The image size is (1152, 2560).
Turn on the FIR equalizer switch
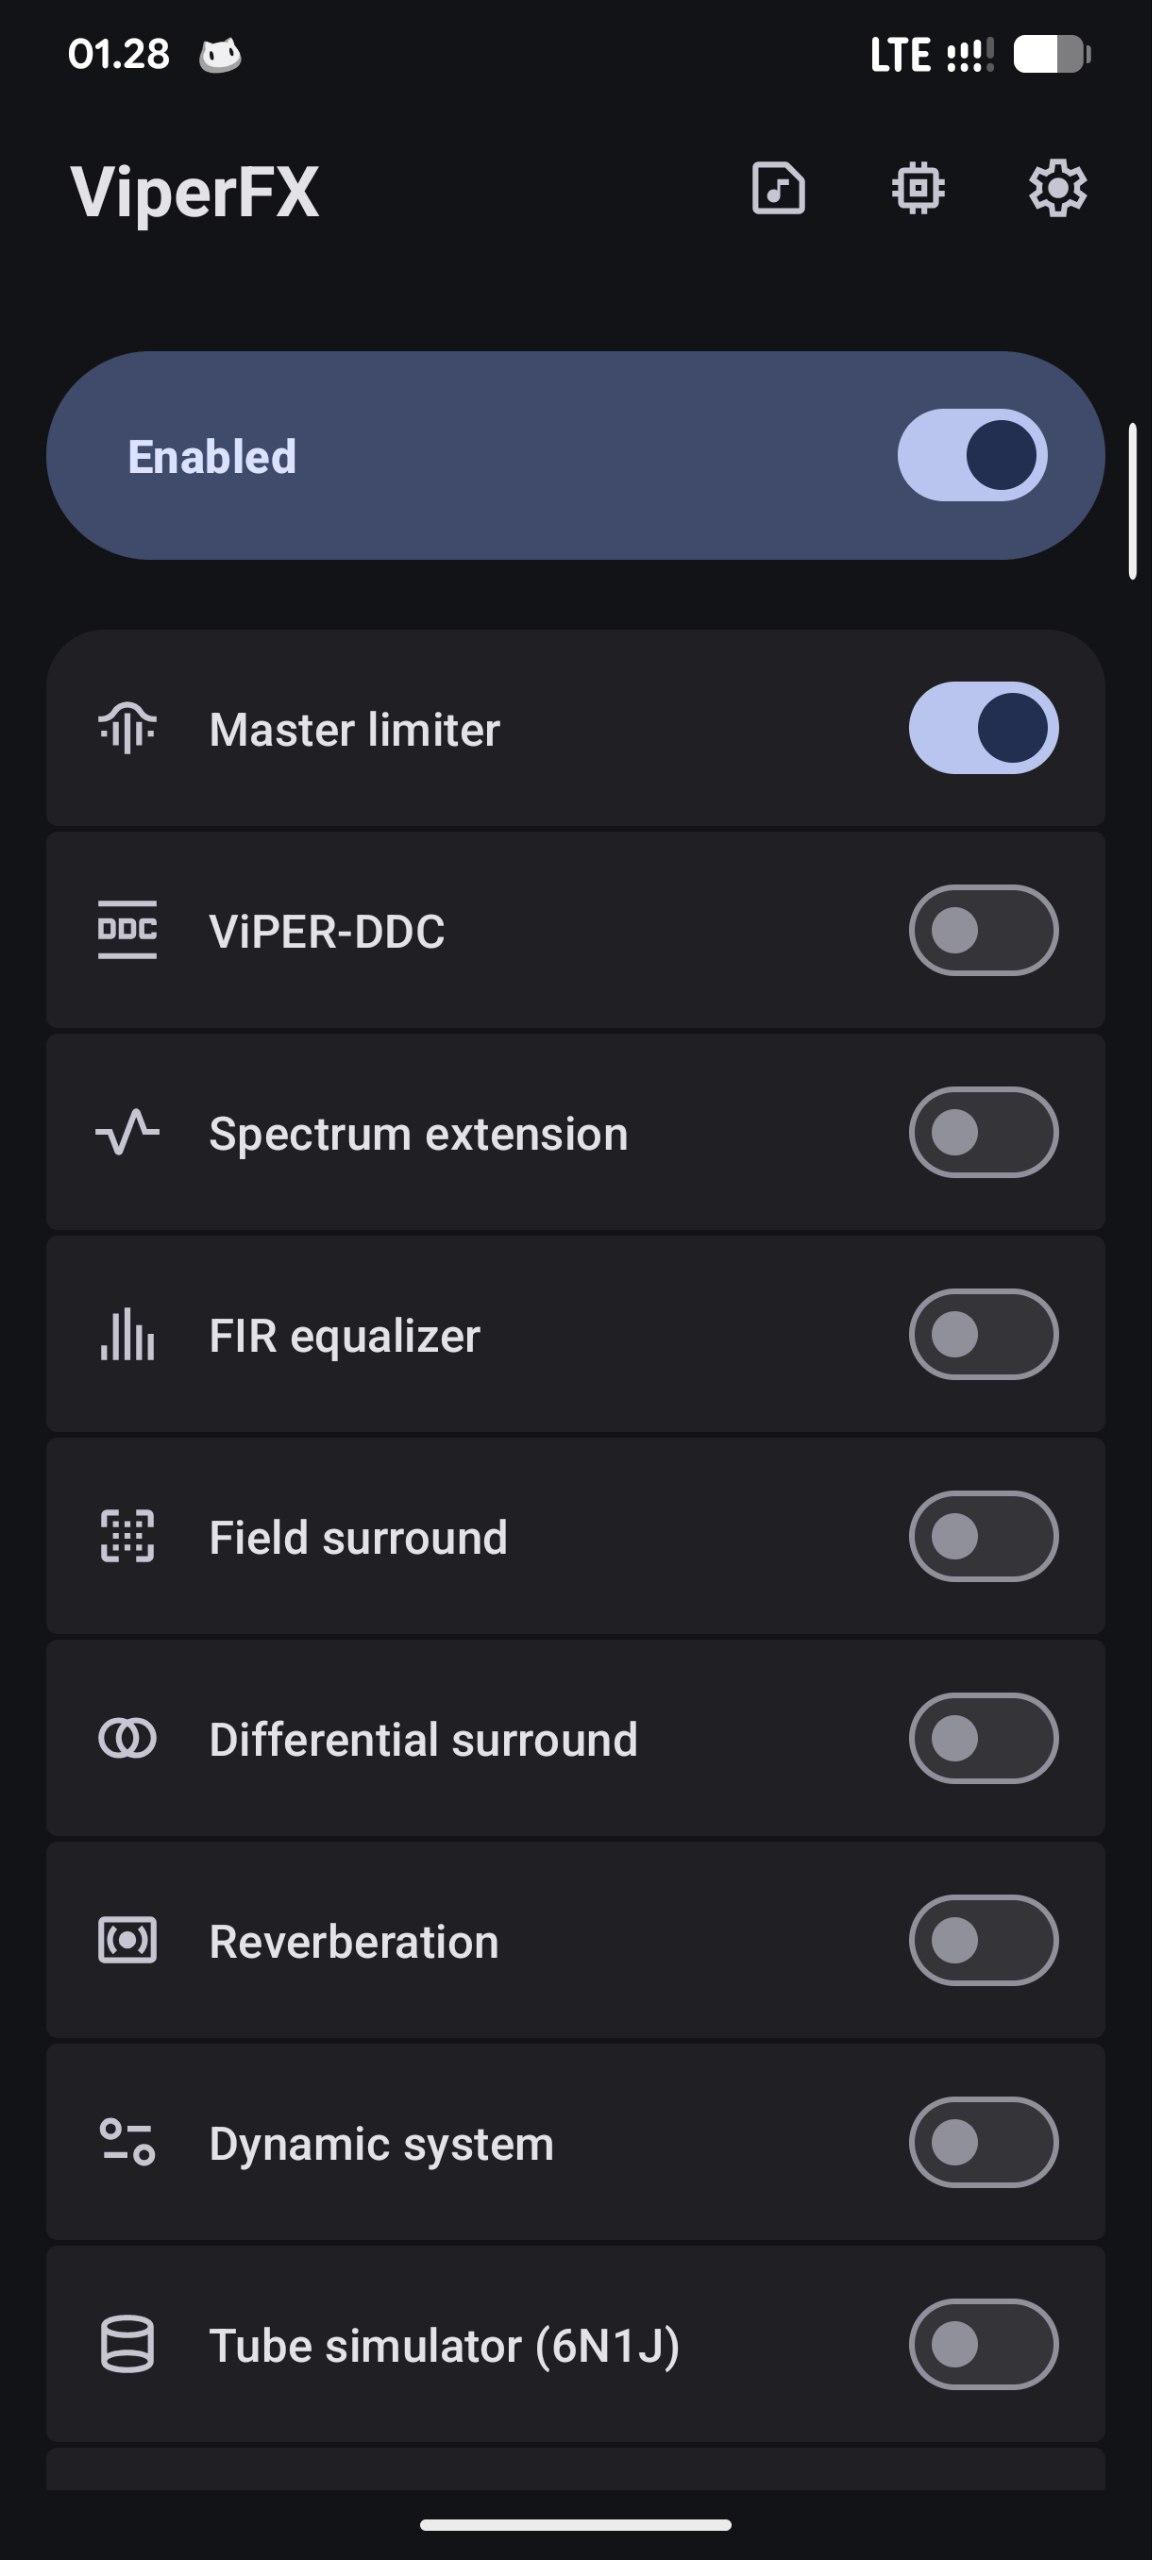click(x=983, y=1334)
